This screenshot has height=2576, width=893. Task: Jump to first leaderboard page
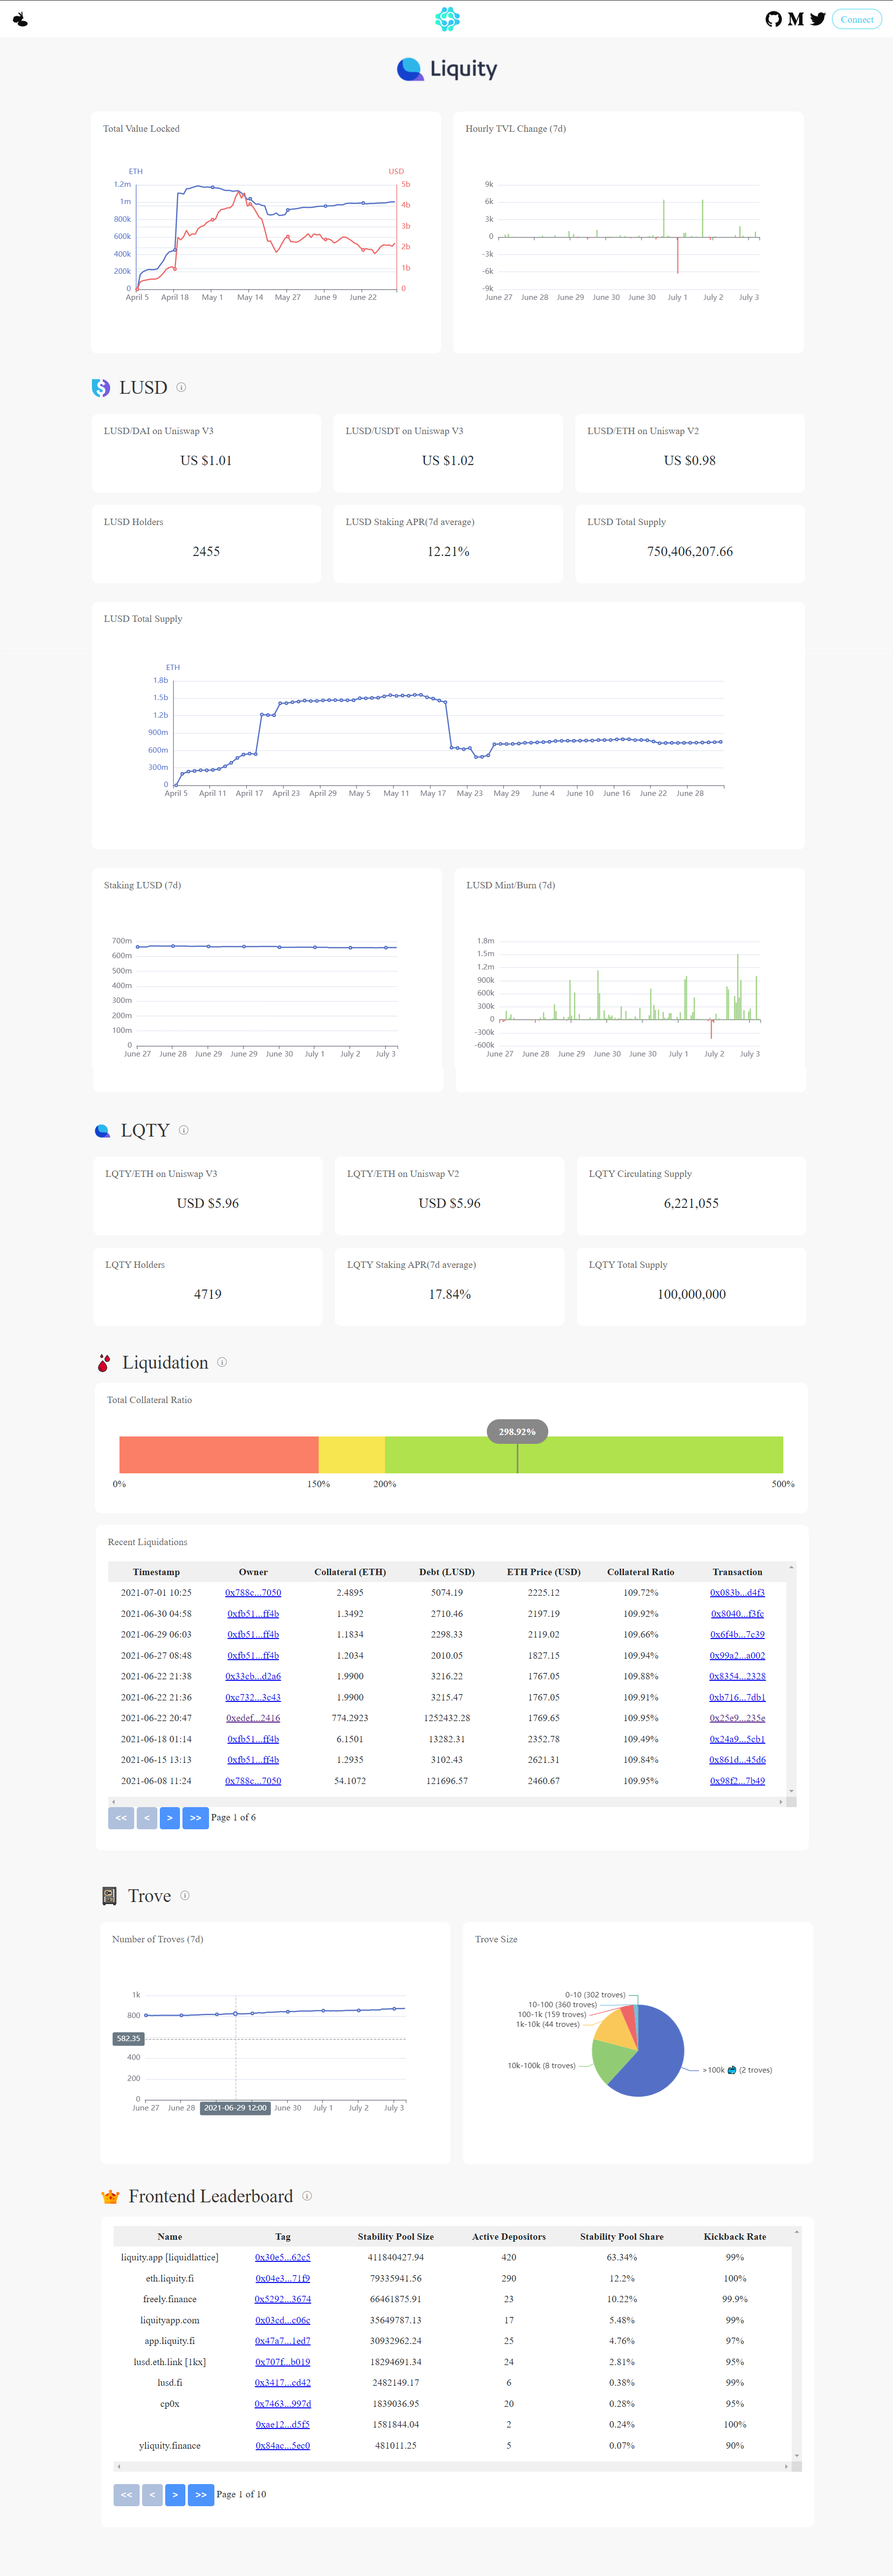tap(126, 2494)
